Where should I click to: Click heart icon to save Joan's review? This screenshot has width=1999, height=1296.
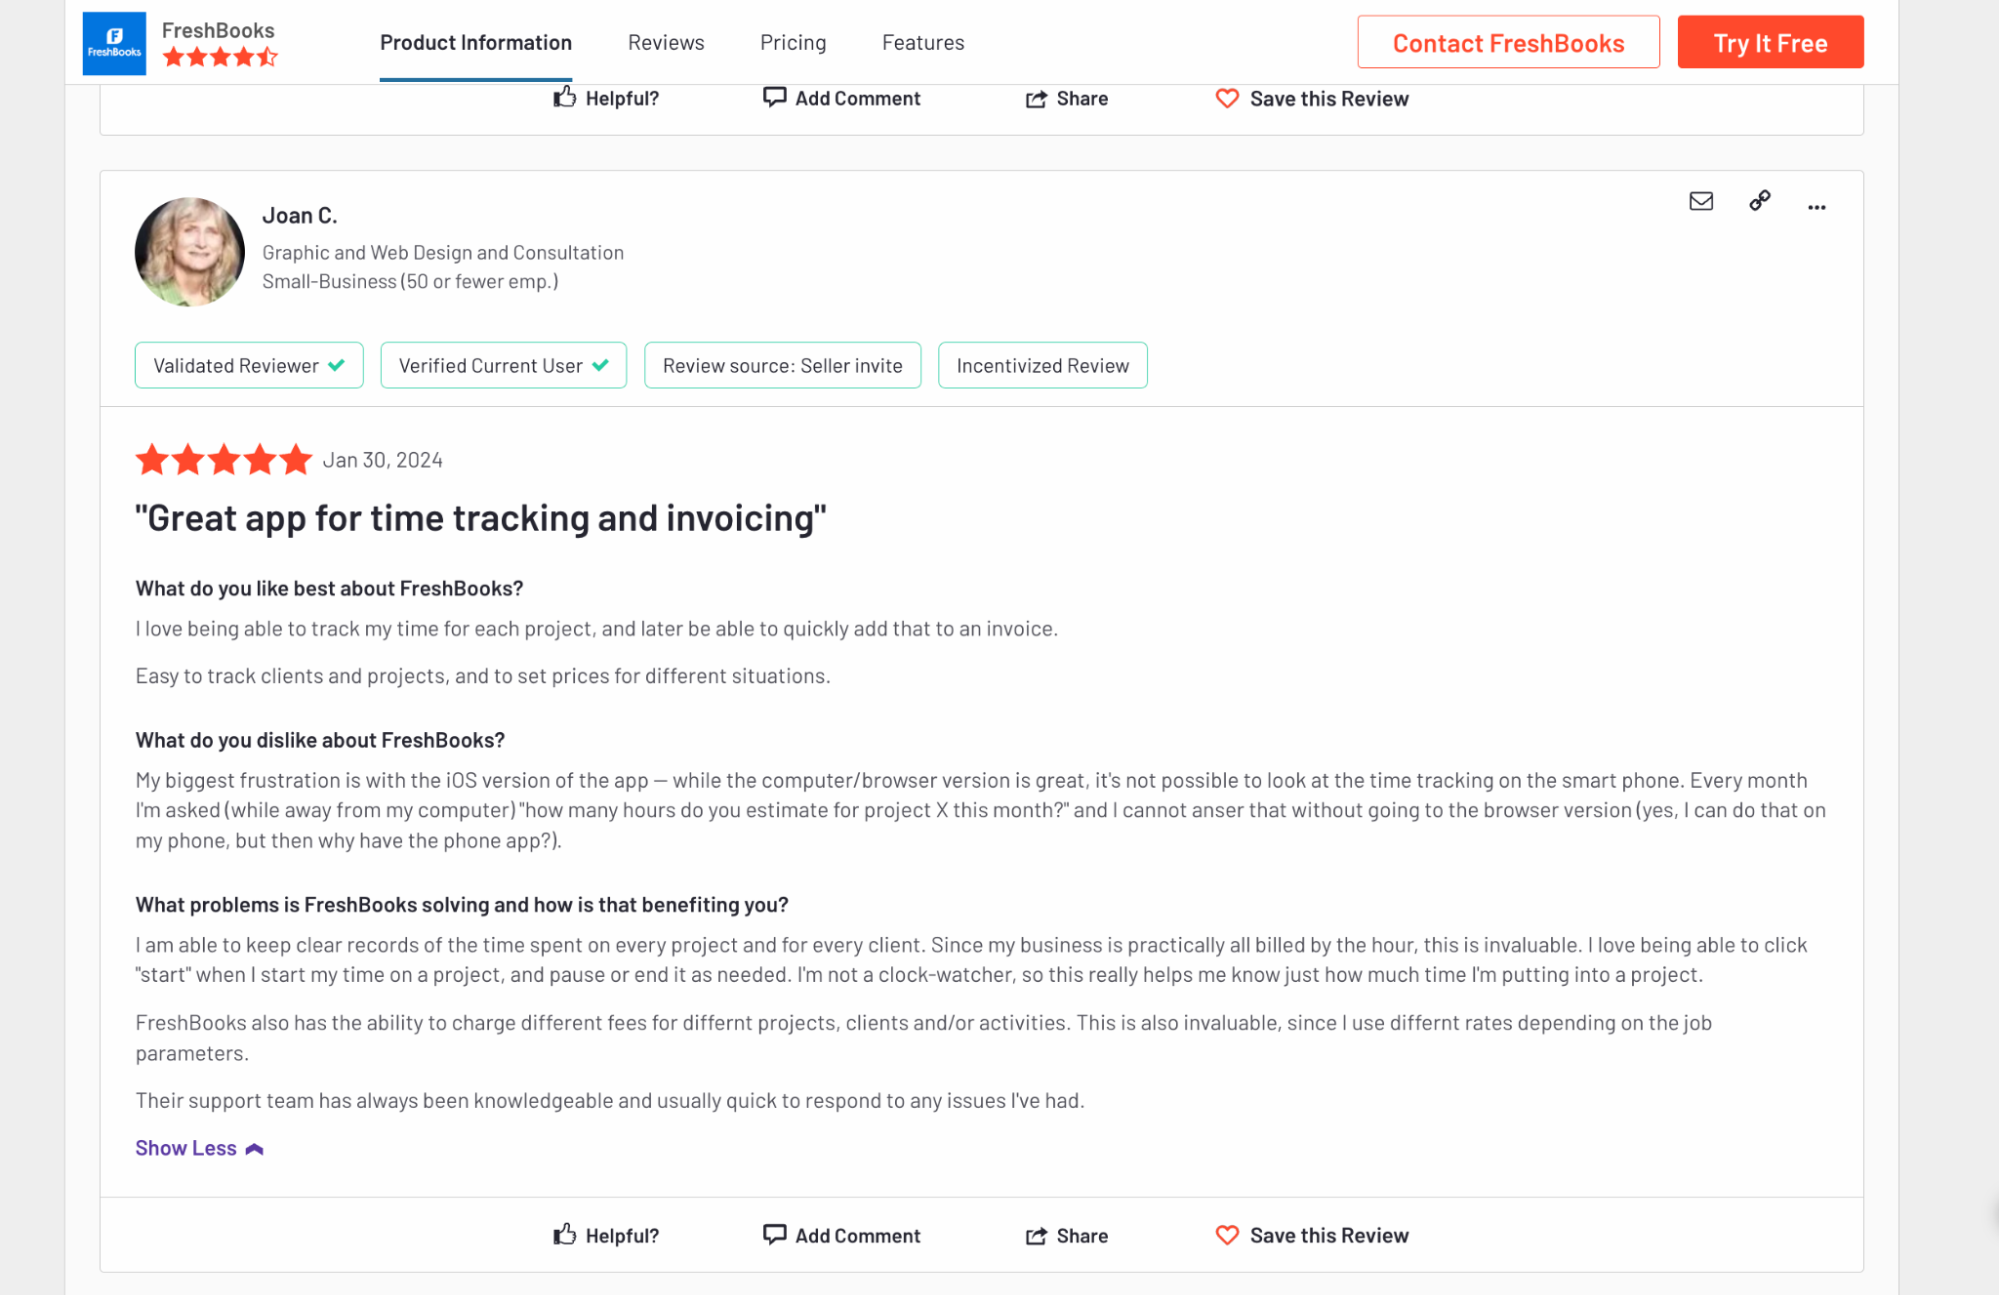click(x=1227, y=1235)
